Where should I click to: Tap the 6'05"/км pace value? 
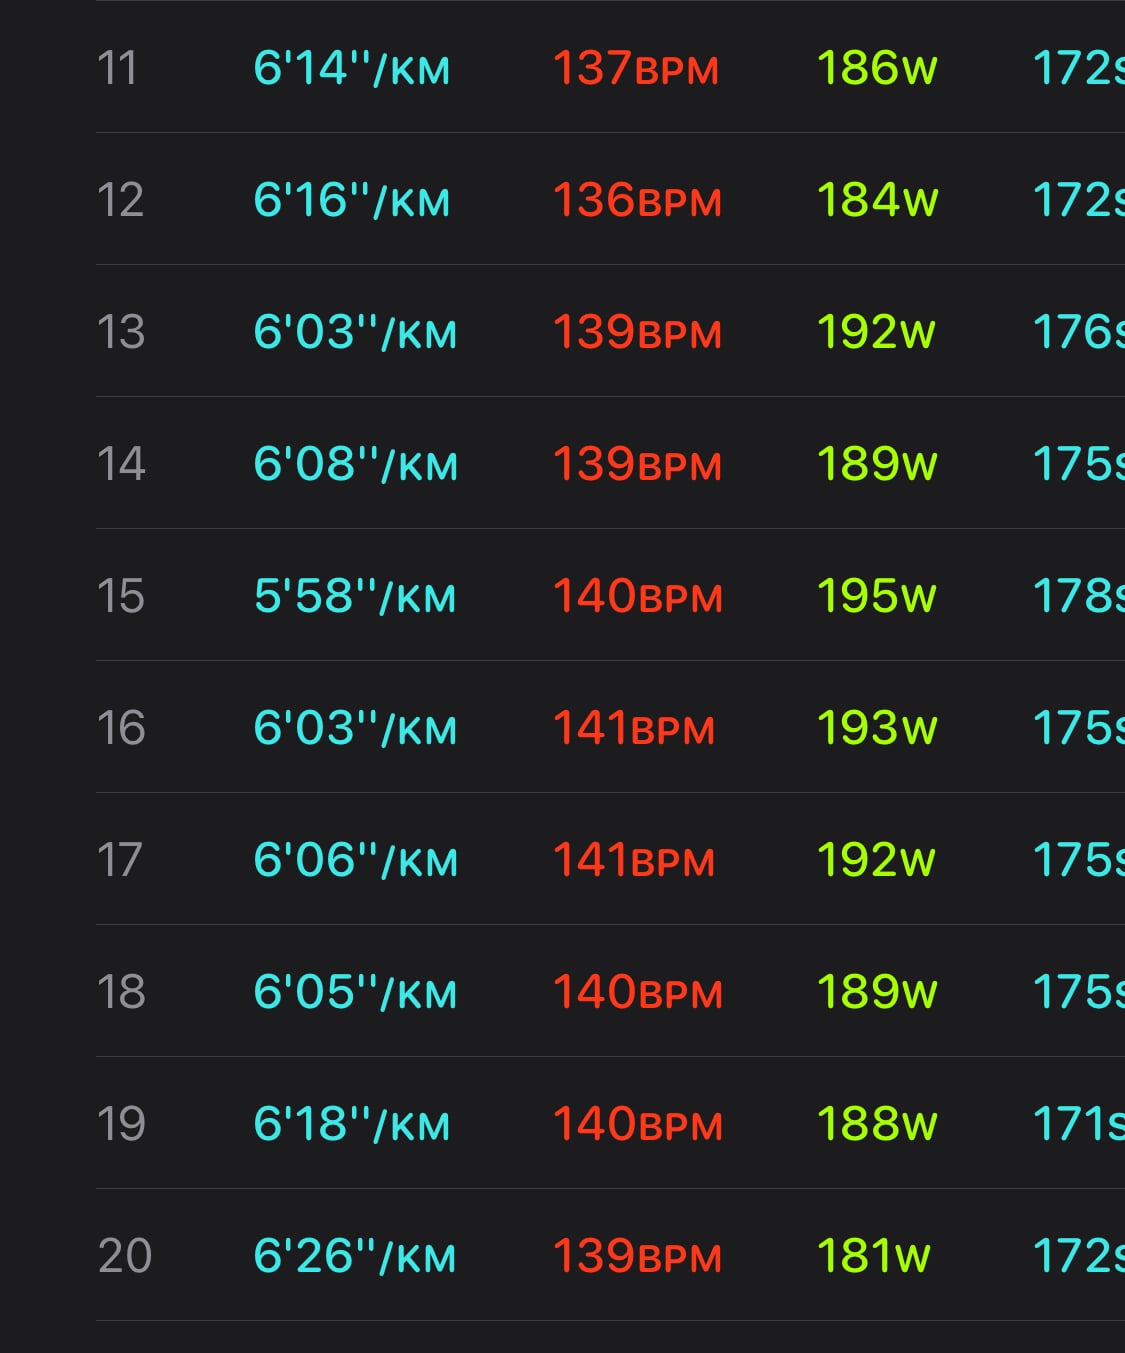pos(355,992)
